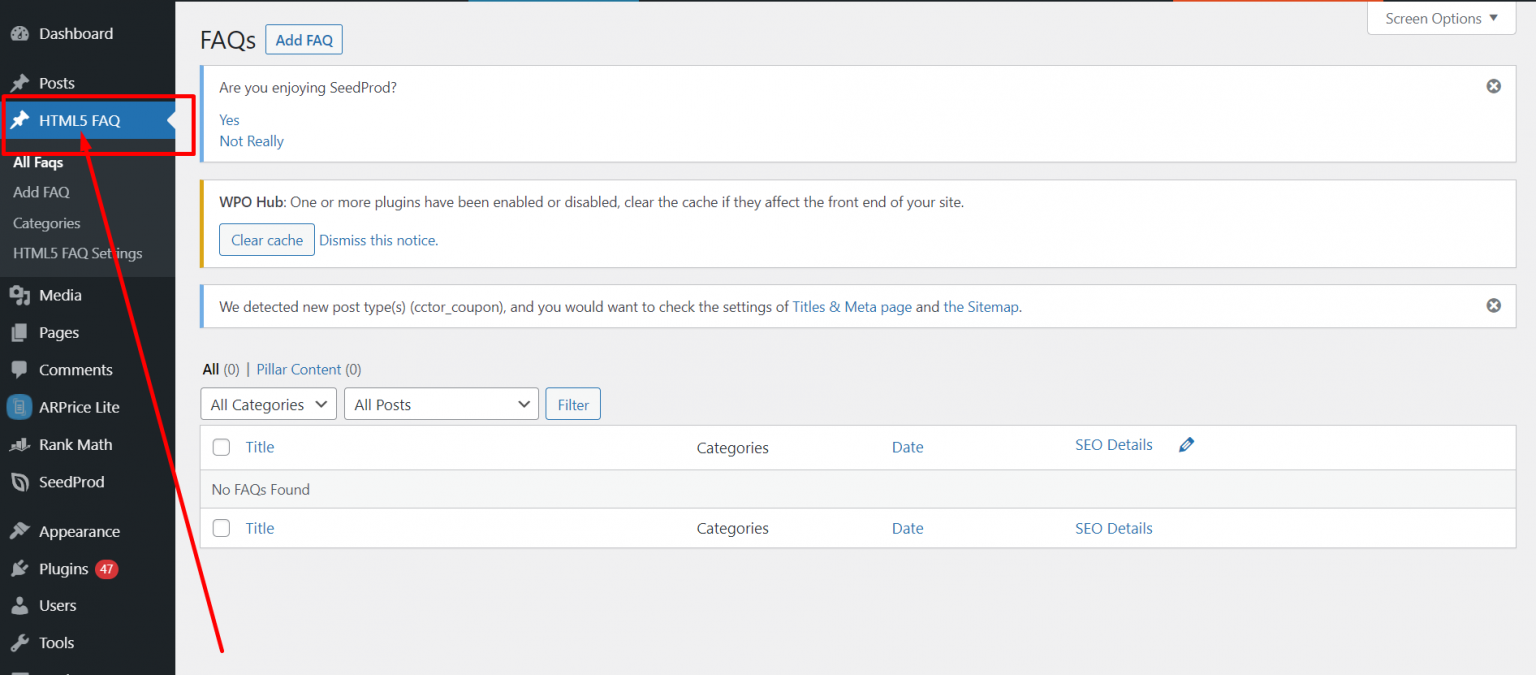Viewport: 1536px width, 675px height.
Task: Click the pencil icon next to SEO Details
Action: tap(1186, 444)
